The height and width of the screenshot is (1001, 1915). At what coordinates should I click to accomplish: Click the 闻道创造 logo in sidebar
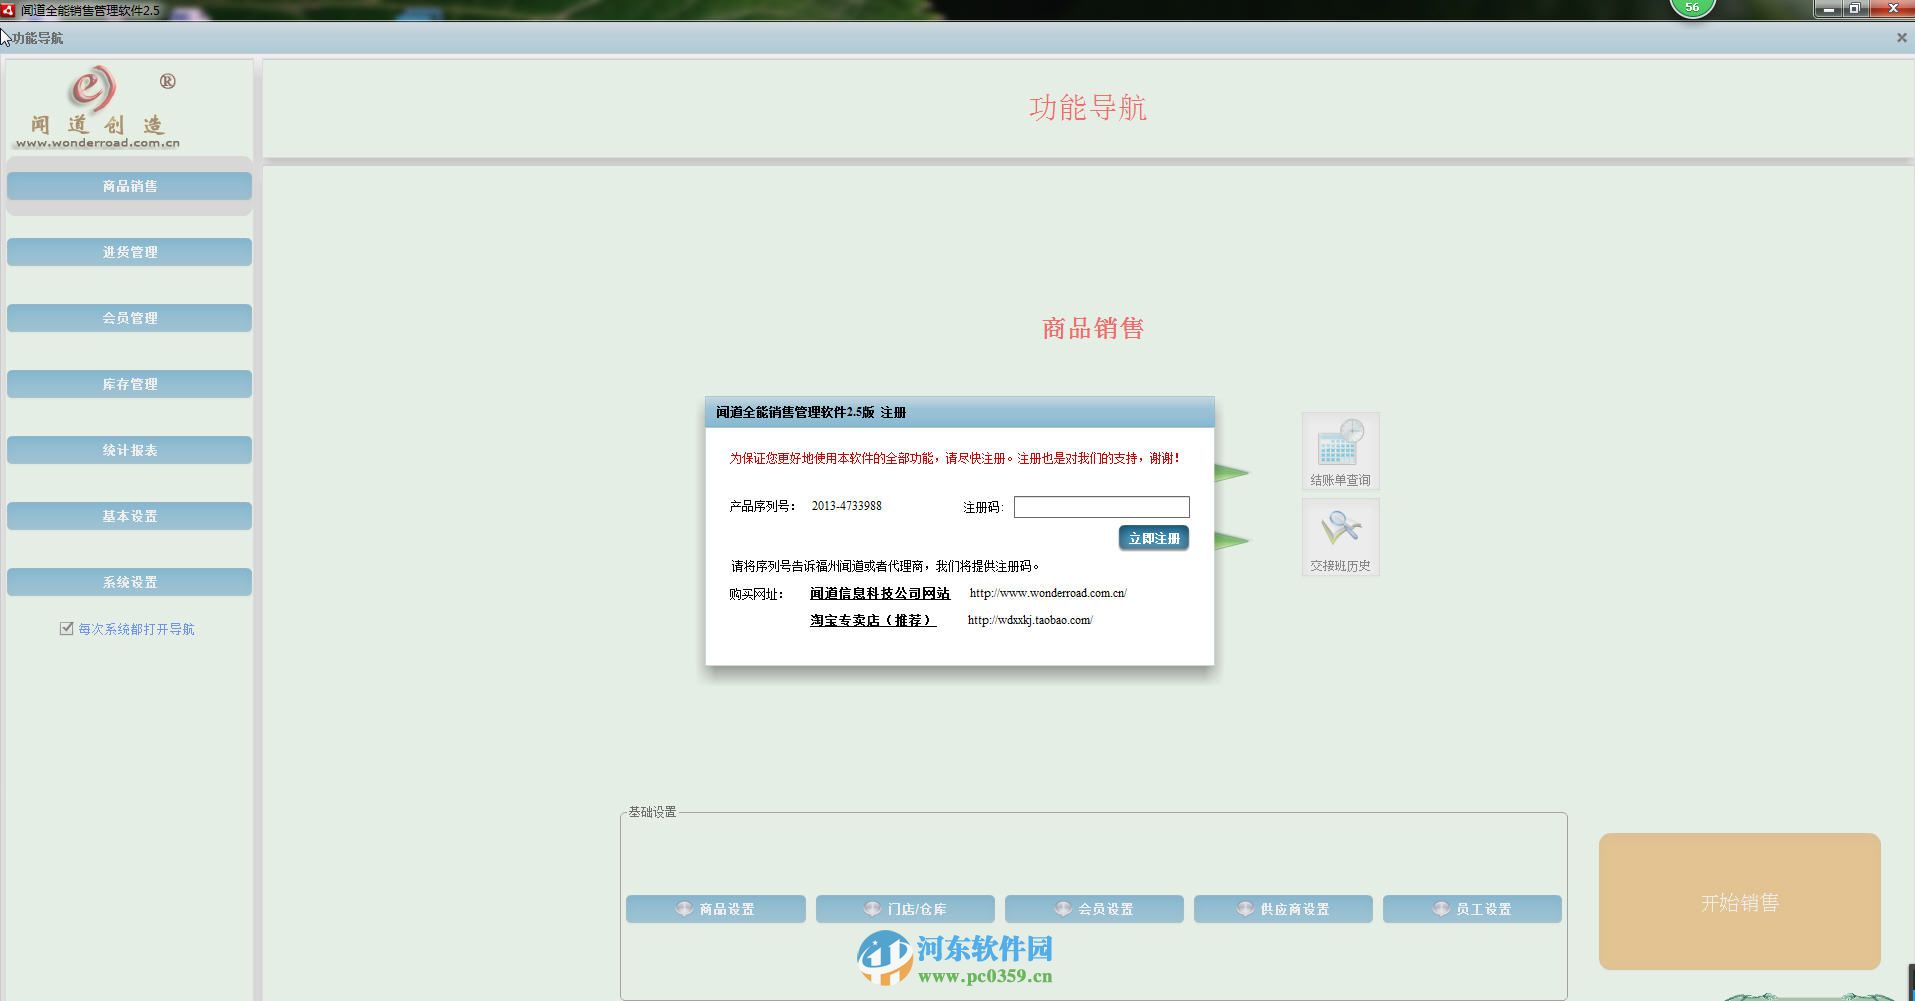(98, 106)
